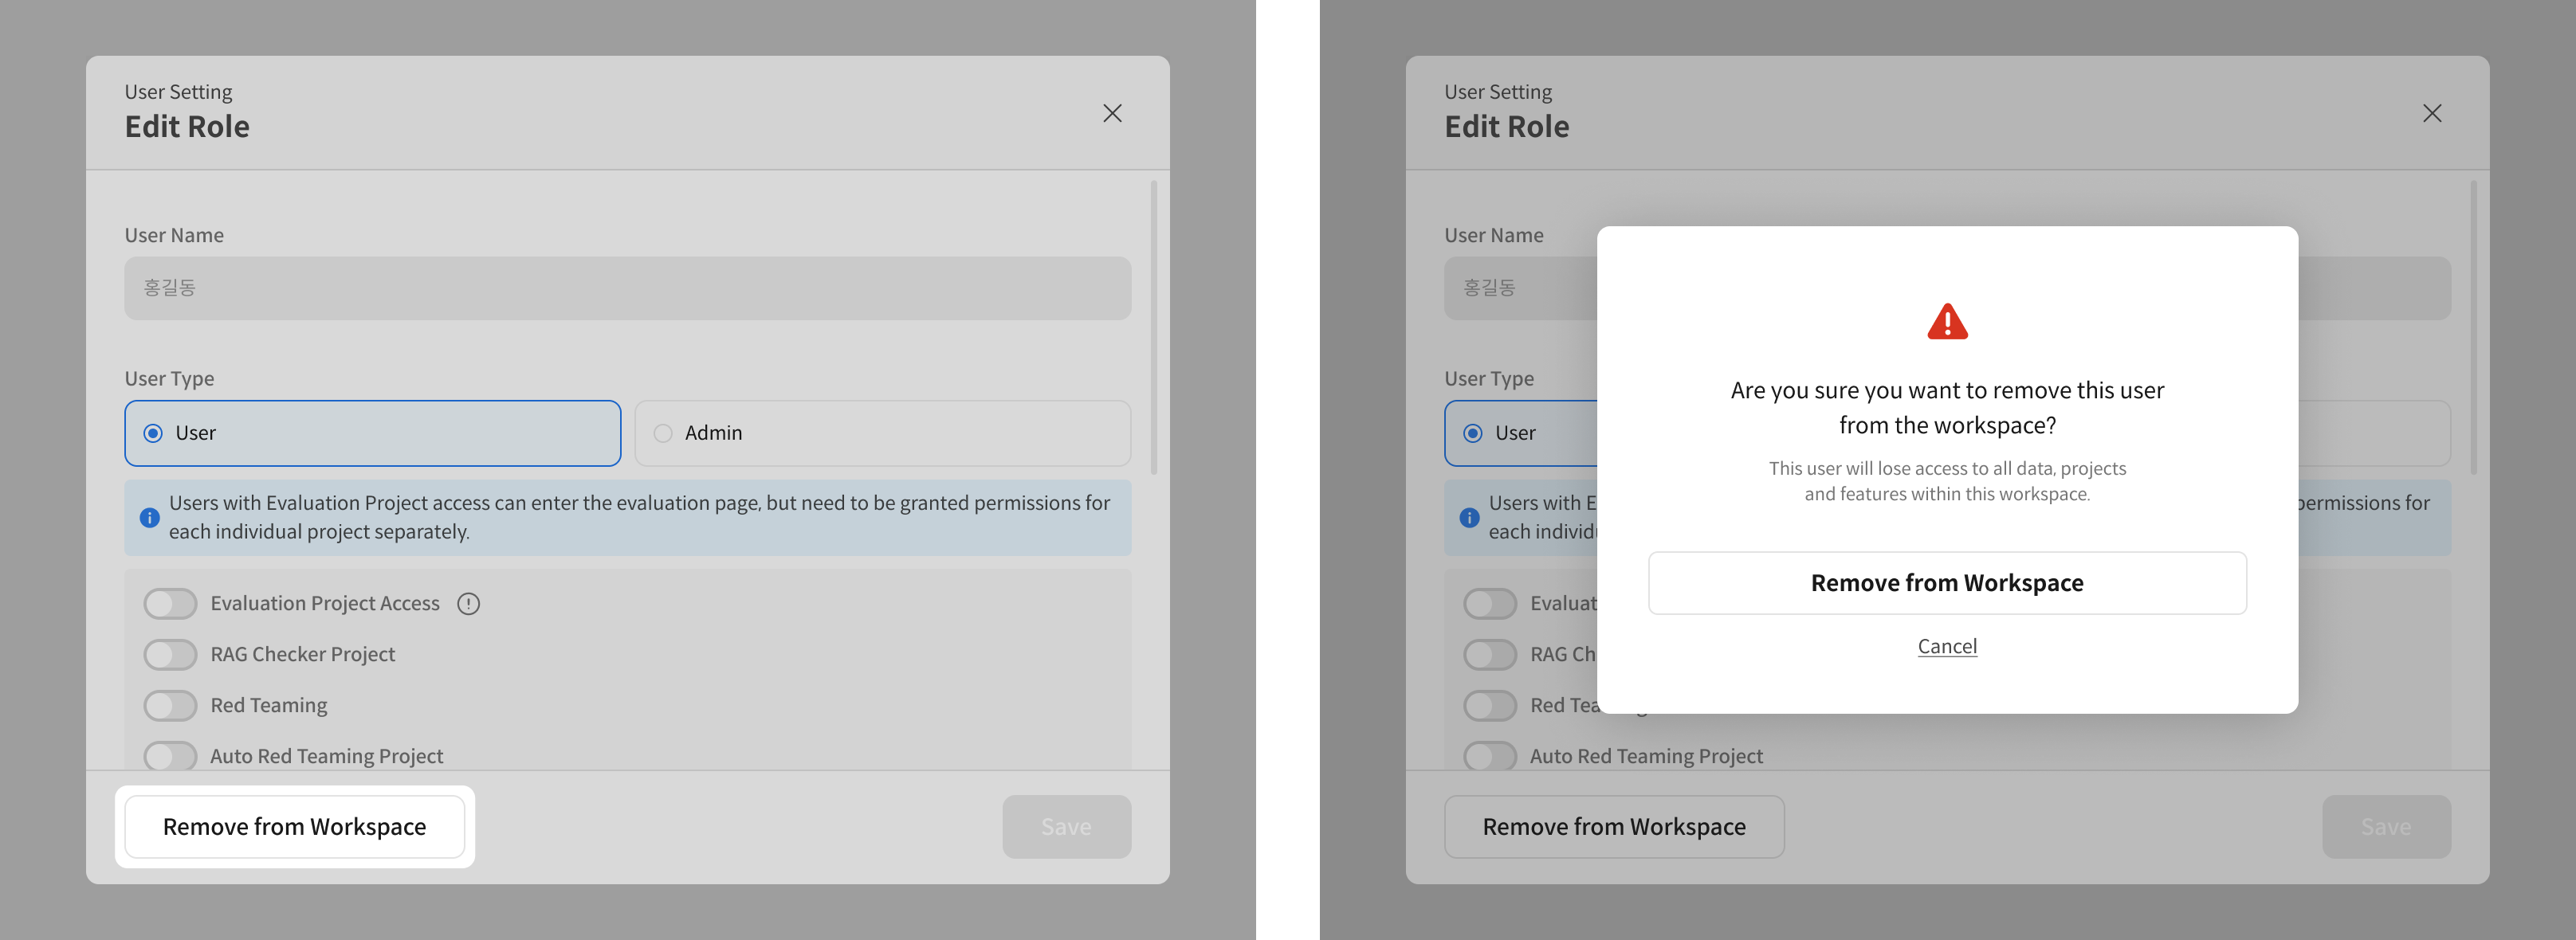This screenshot has width=2576, height=940.
Task: Toggle Evaluation Project Access in left dialog
Action: [x=170, y=603]
